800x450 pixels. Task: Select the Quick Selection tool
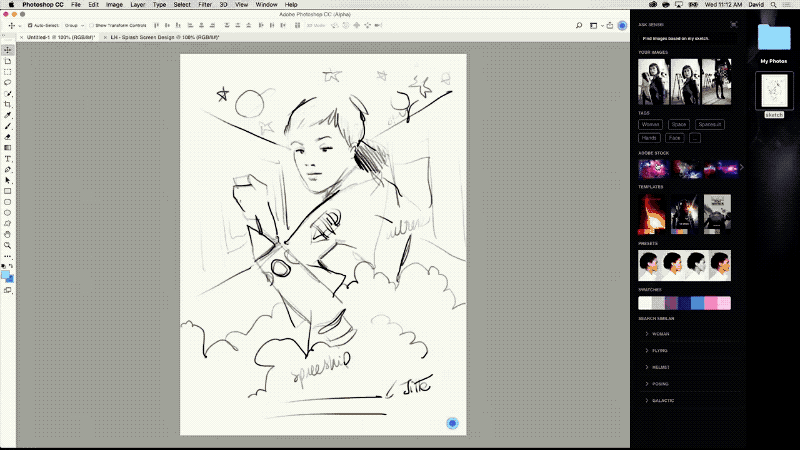8,94
